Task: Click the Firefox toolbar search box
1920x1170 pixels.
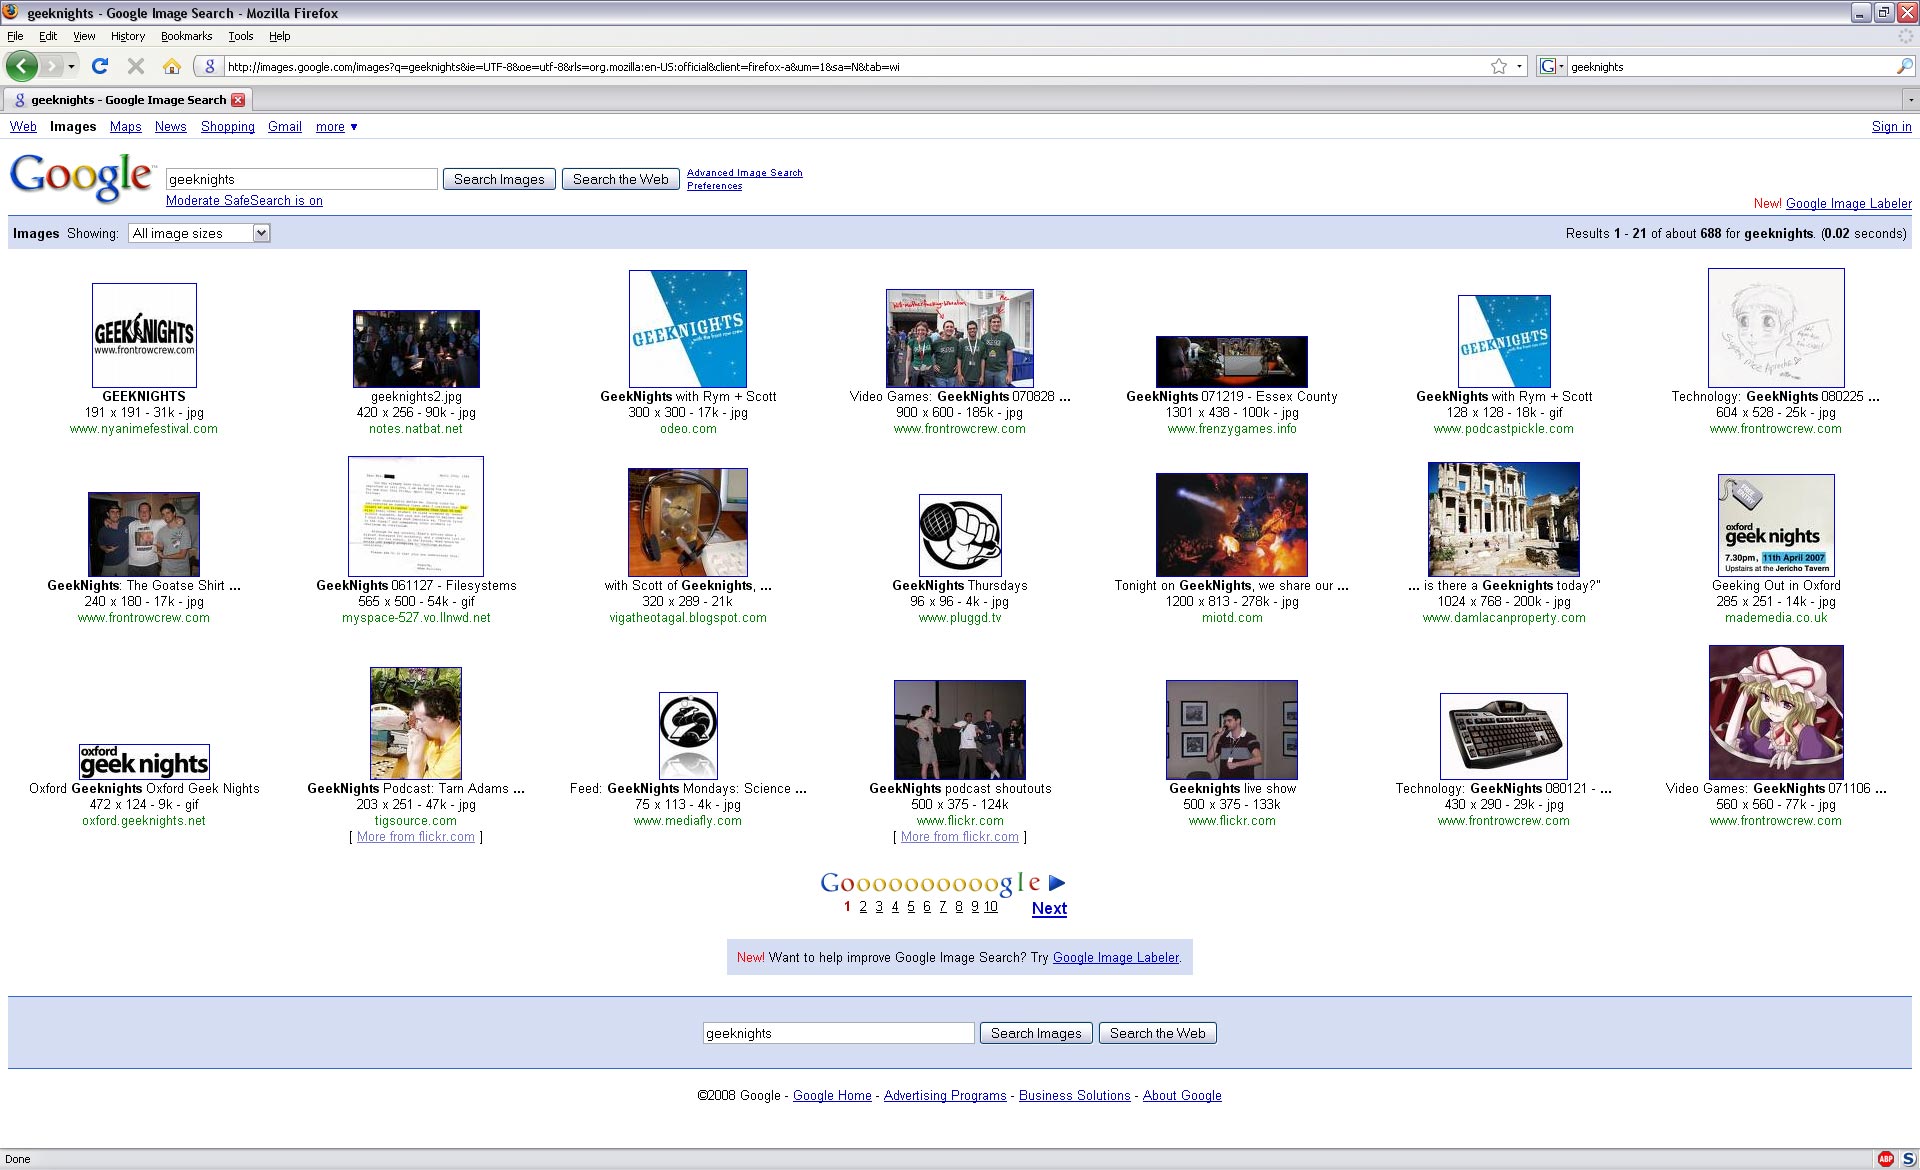Action: click(x=1730, y=66)
